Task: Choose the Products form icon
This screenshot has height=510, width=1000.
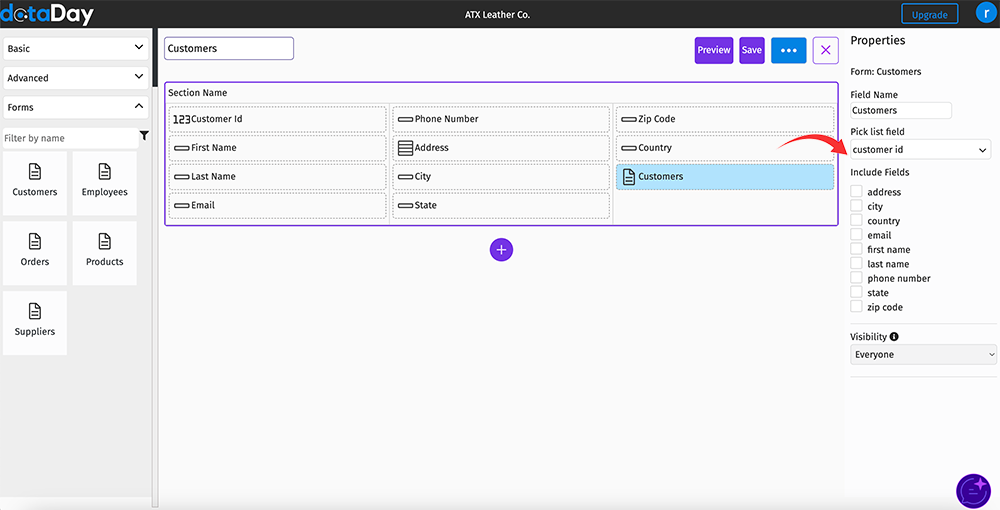Action: coord(105,241)
